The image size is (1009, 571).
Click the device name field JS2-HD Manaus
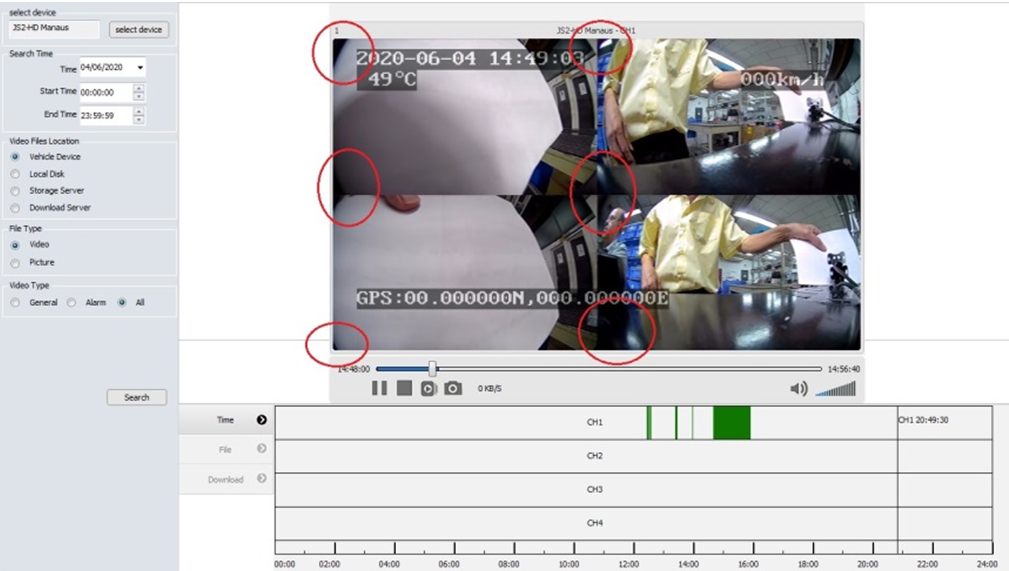(x=55, y=28)
